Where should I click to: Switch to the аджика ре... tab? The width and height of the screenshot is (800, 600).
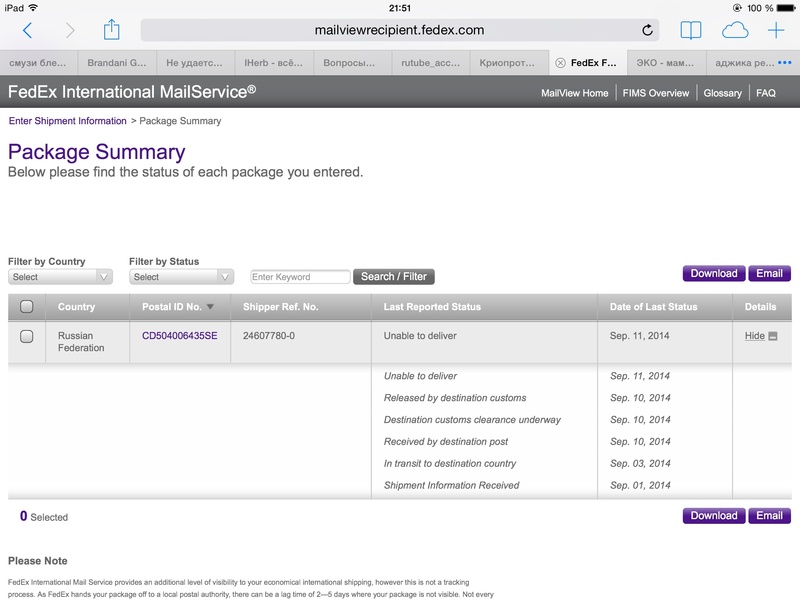(744, 63)
